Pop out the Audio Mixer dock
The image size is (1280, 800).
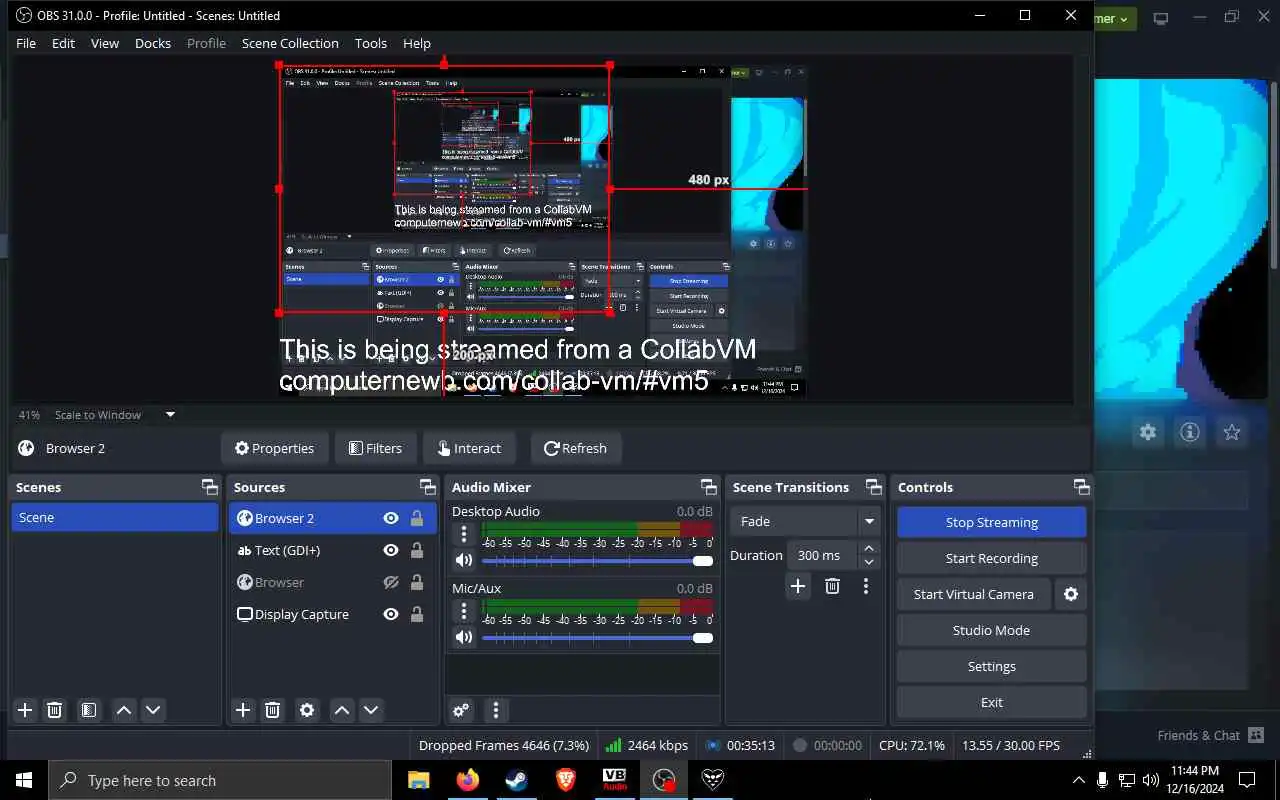pyautogui.click(x=708, y=487)
